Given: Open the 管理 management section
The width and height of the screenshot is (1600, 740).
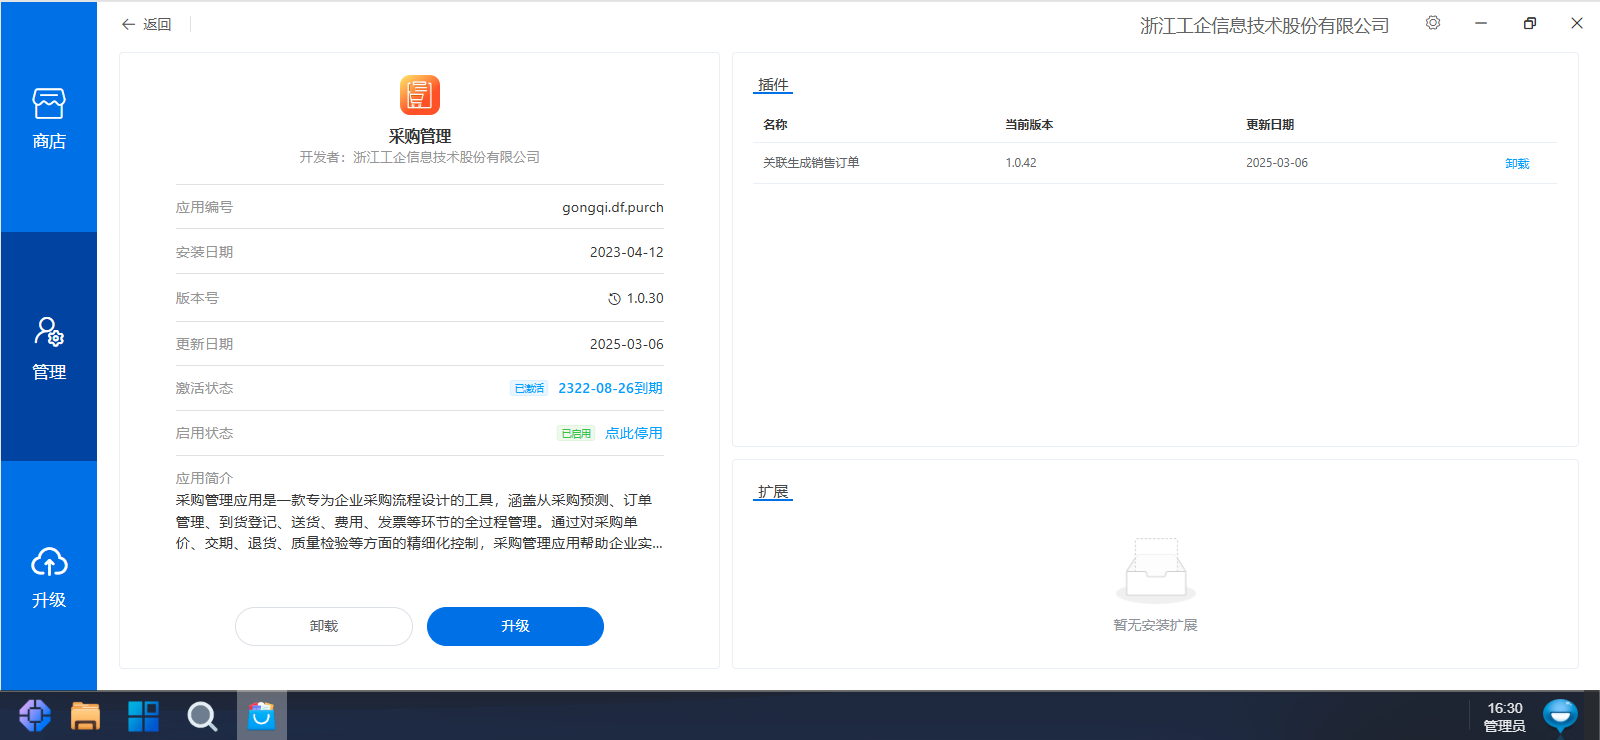Looking at the screenshot, I should [x=49, y=347].
